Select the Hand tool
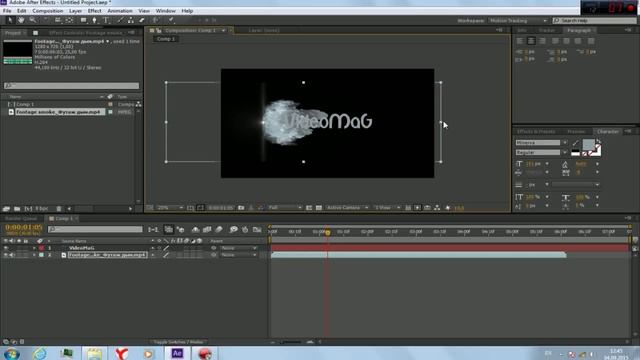Image resolution: width=640 pixels, height=360 pixels. tap(21, 20)
